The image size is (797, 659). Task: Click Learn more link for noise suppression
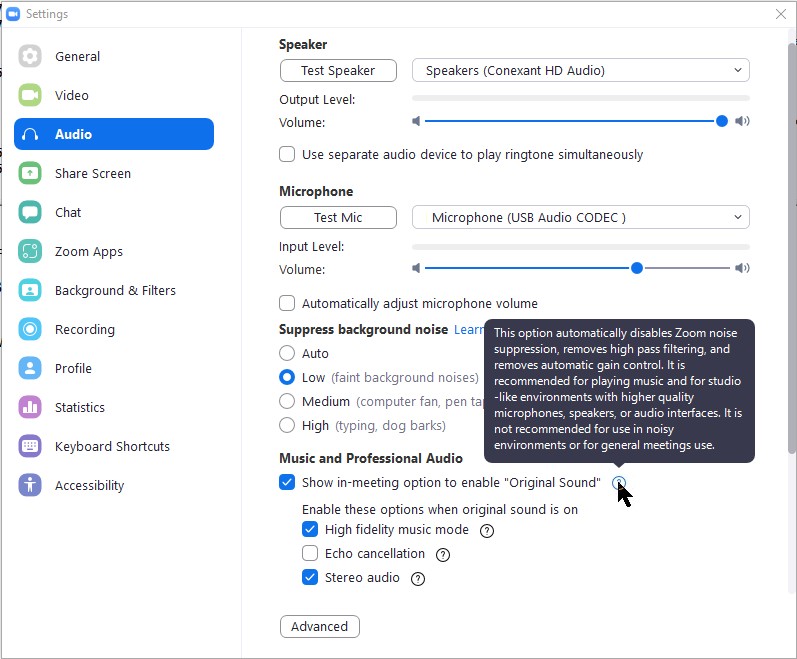[469, 329]
